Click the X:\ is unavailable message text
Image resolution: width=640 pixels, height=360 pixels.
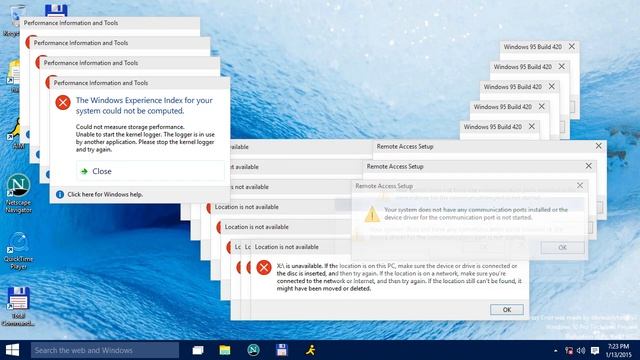pyautogui.click(x=399, y=277)
